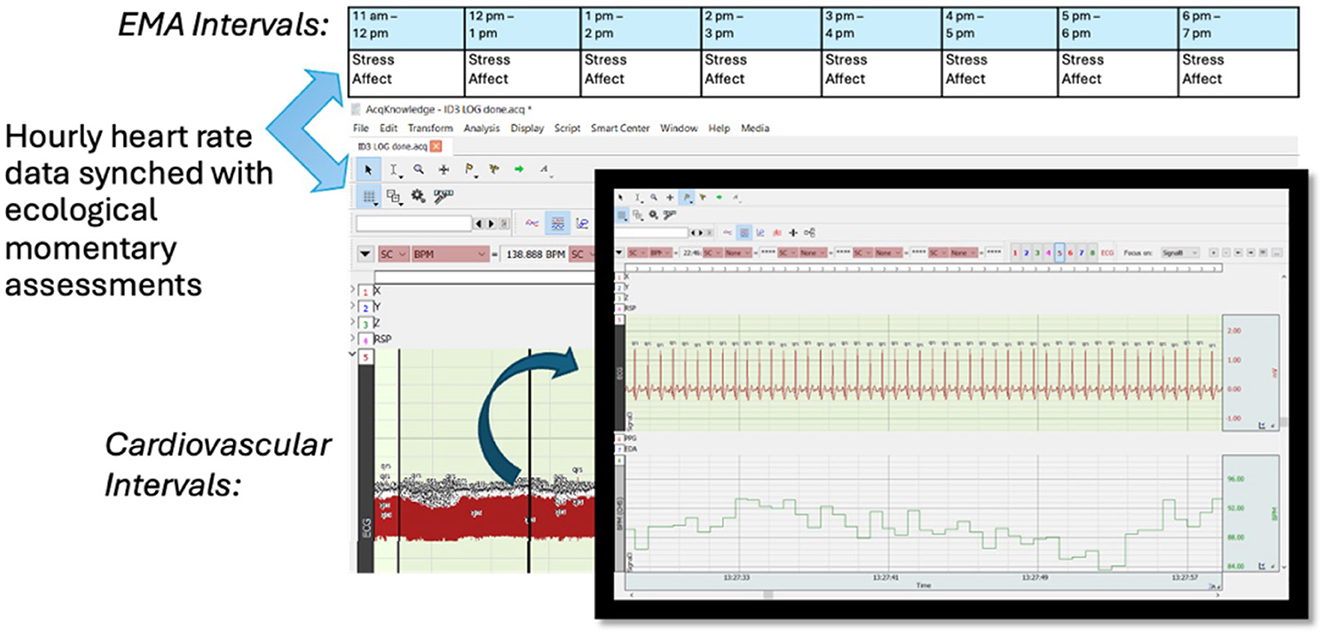
Task: Click vertical scrollbar thumb on front window's right edge
Action: [x=1284, y=422]
